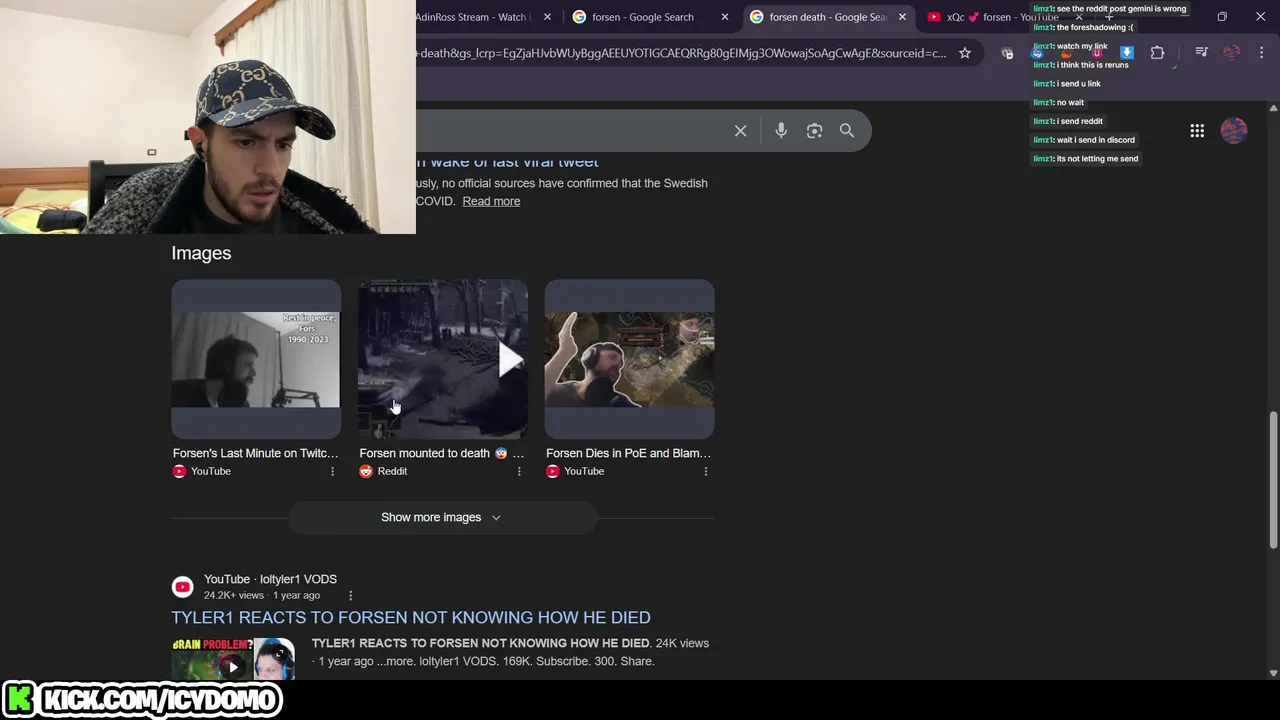The height and width of the screenshot is (720, 1280).
Task: Click the browser address bar URL
Action: coord(680,53)
